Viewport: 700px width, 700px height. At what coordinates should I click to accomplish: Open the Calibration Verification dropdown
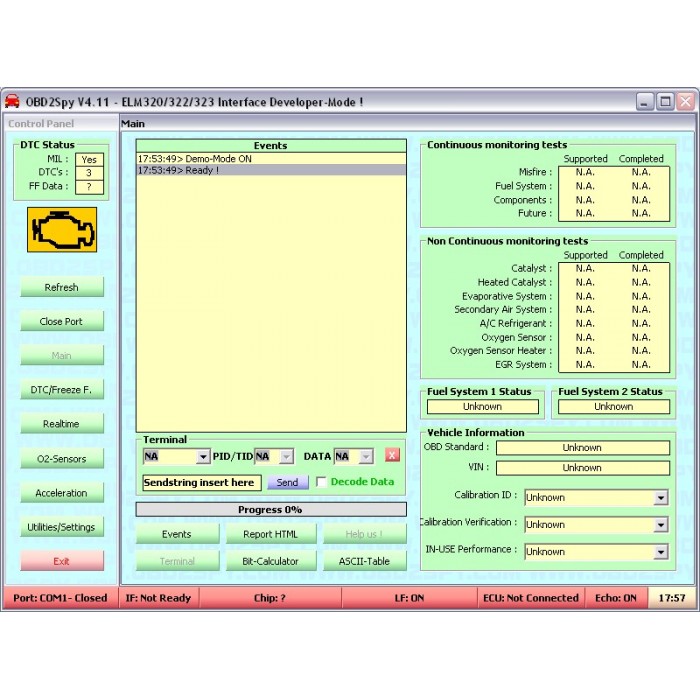click(x=661, y=525)
